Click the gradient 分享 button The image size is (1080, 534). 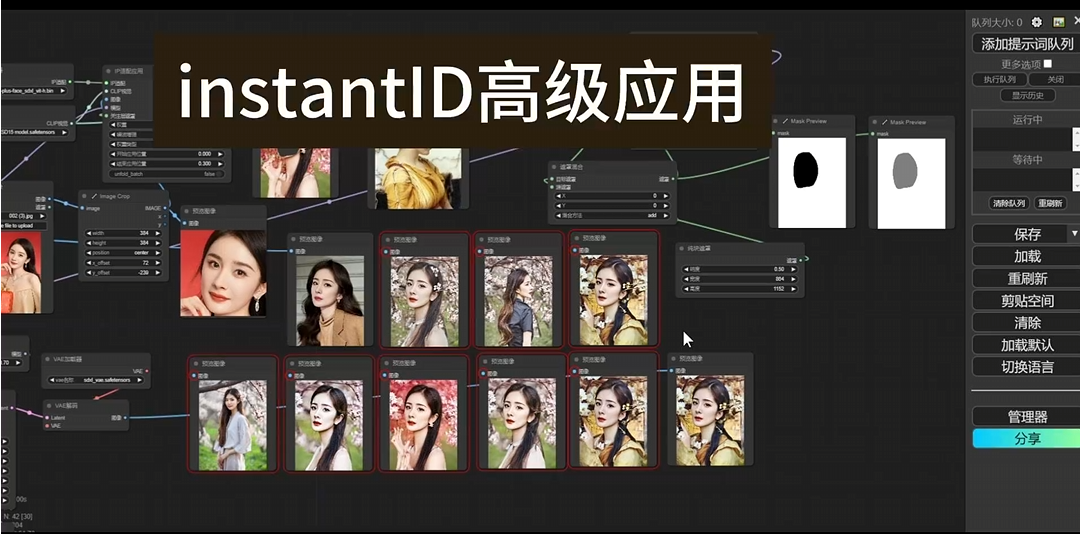(1026, 438)
